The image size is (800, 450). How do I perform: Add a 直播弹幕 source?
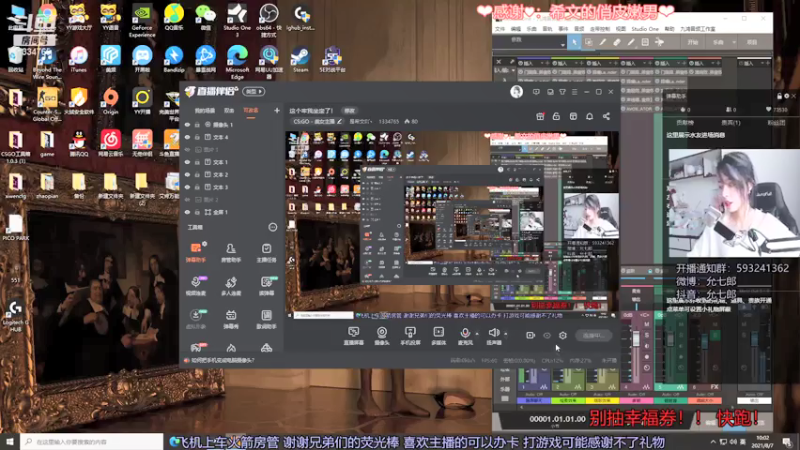click(x=353, y=336)
